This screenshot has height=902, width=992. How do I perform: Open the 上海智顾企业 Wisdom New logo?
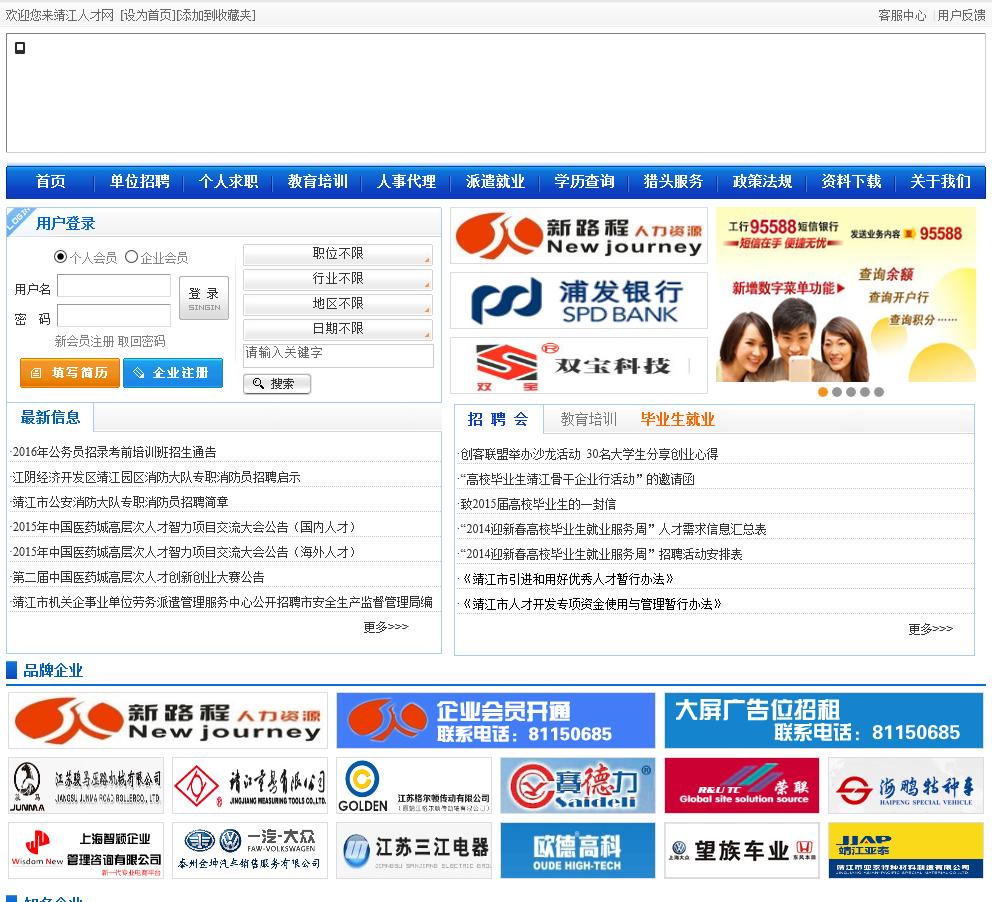coord(86,851)
